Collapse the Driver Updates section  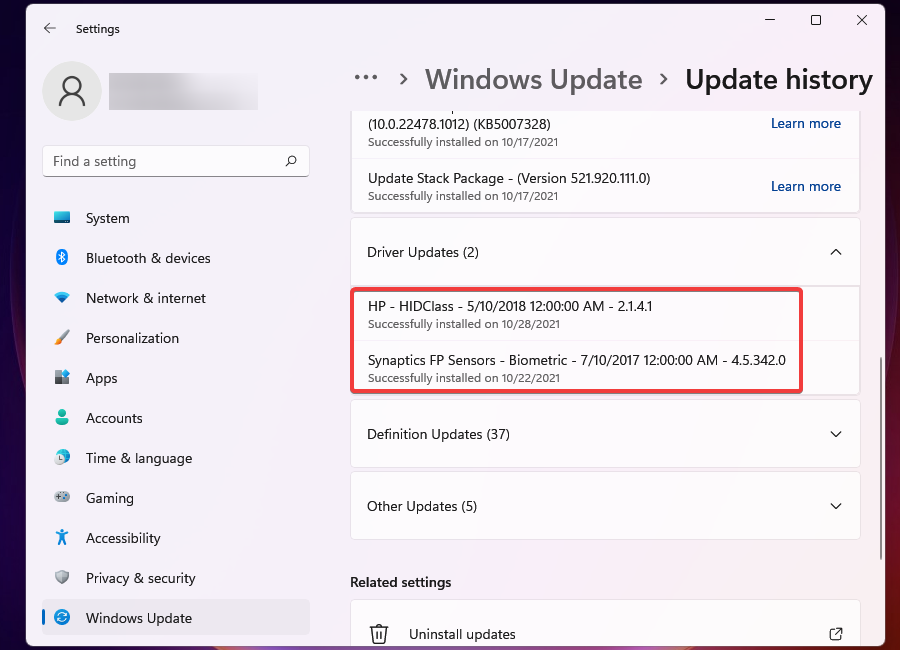[x=836, y=252]
